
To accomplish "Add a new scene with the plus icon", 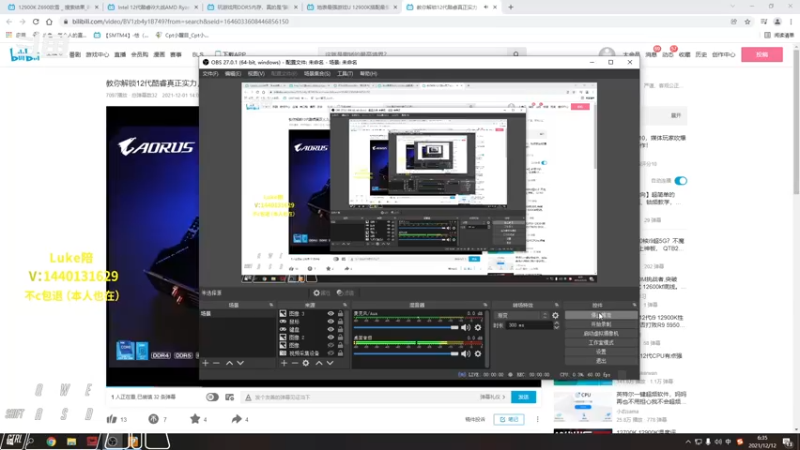I will (206, 363).
